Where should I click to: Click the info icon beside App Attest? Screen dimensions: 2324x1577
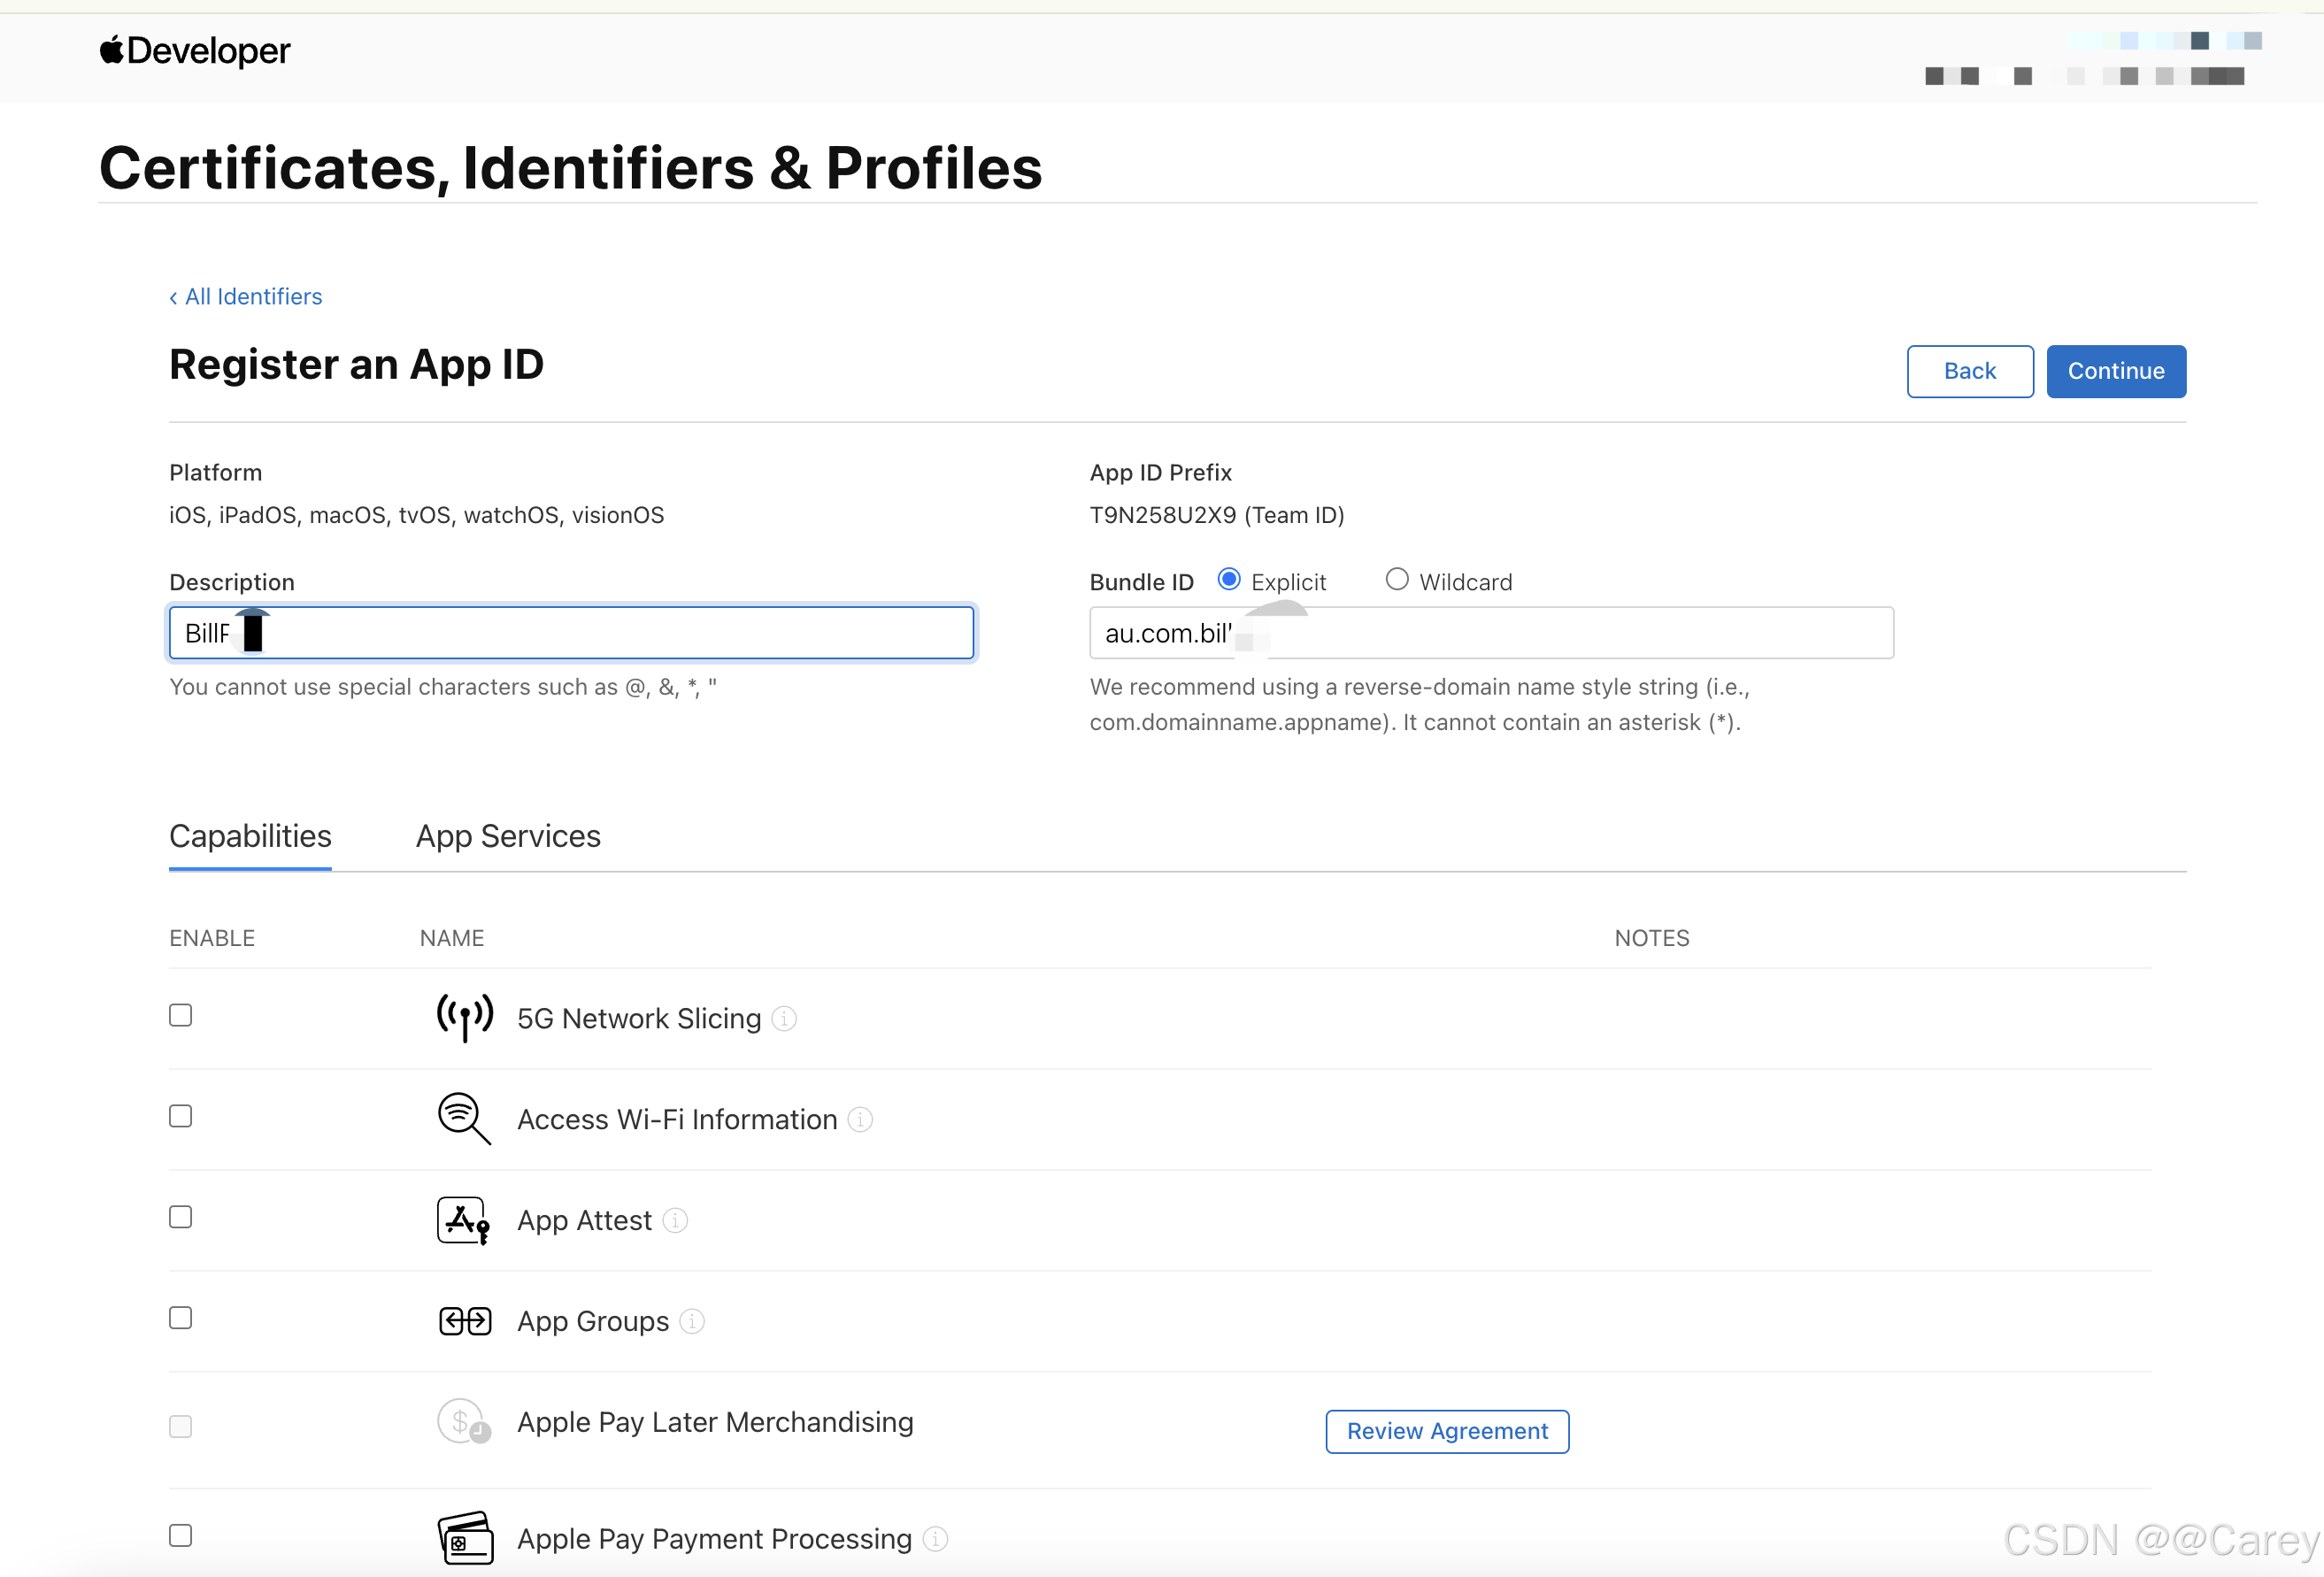[x=676, y=1220]
